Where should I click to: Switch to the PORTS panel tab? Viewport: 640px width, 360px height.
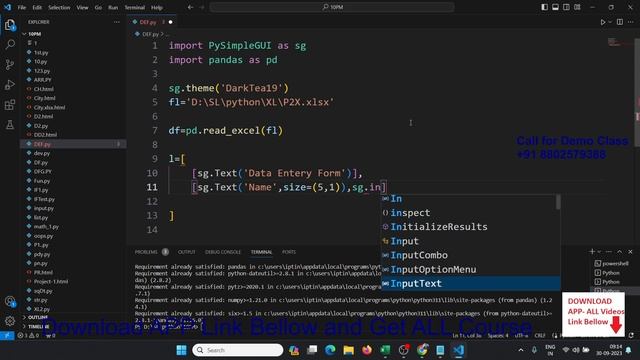click(x=289, y=252)
